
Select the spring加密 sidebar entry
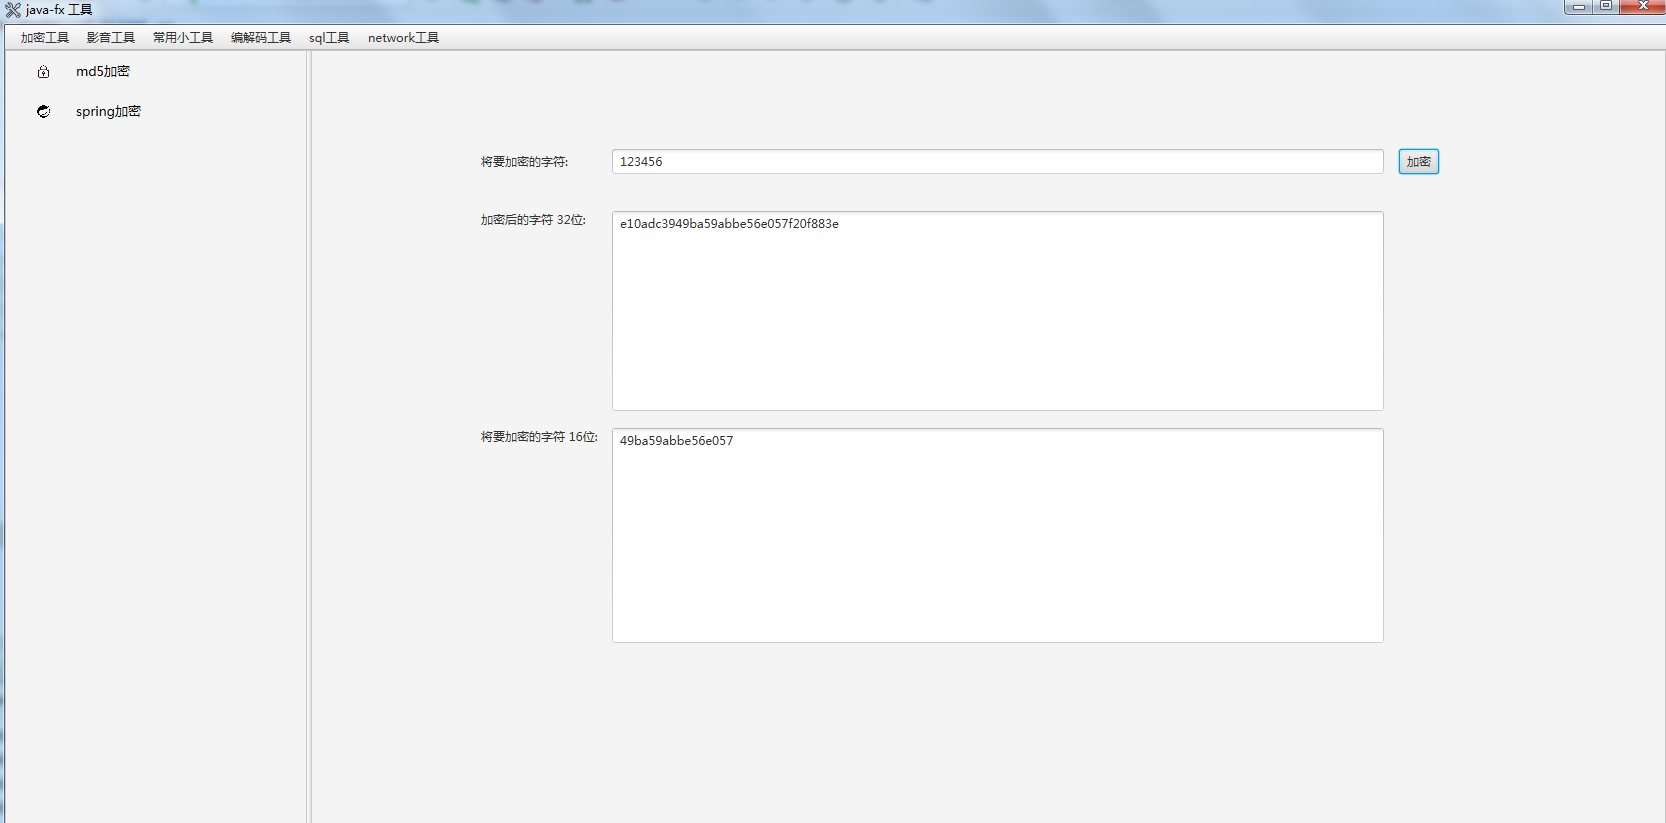point(108,112)
